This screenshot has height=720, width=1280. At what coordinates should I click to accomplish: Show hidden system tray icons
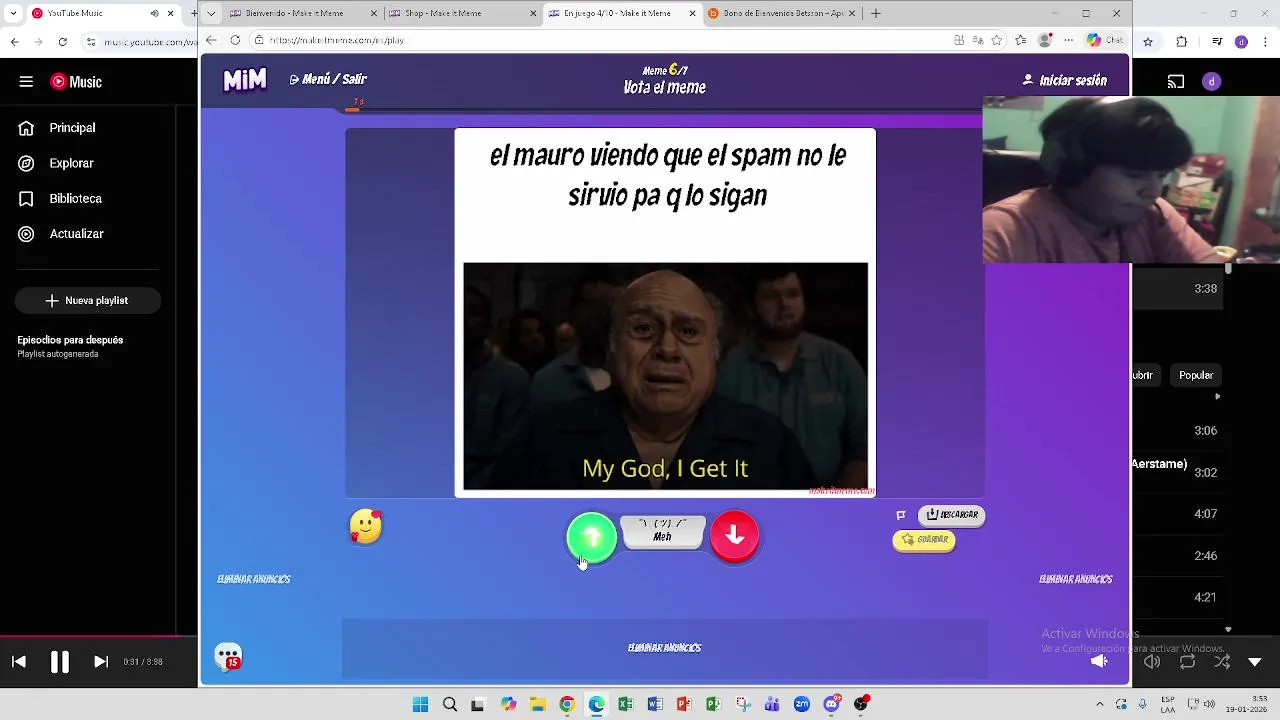click(1099, 704)
